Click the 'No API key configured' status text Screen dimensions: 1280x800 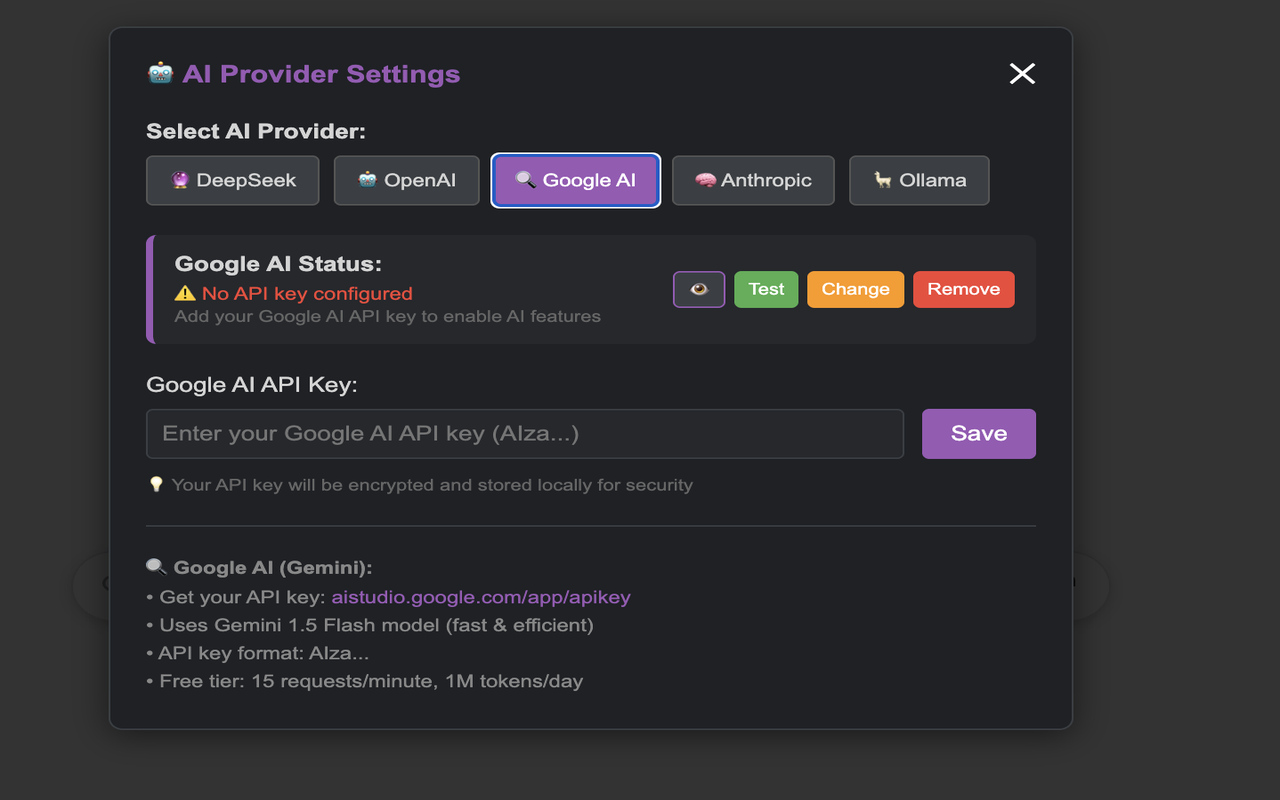[x=307, y=293]
